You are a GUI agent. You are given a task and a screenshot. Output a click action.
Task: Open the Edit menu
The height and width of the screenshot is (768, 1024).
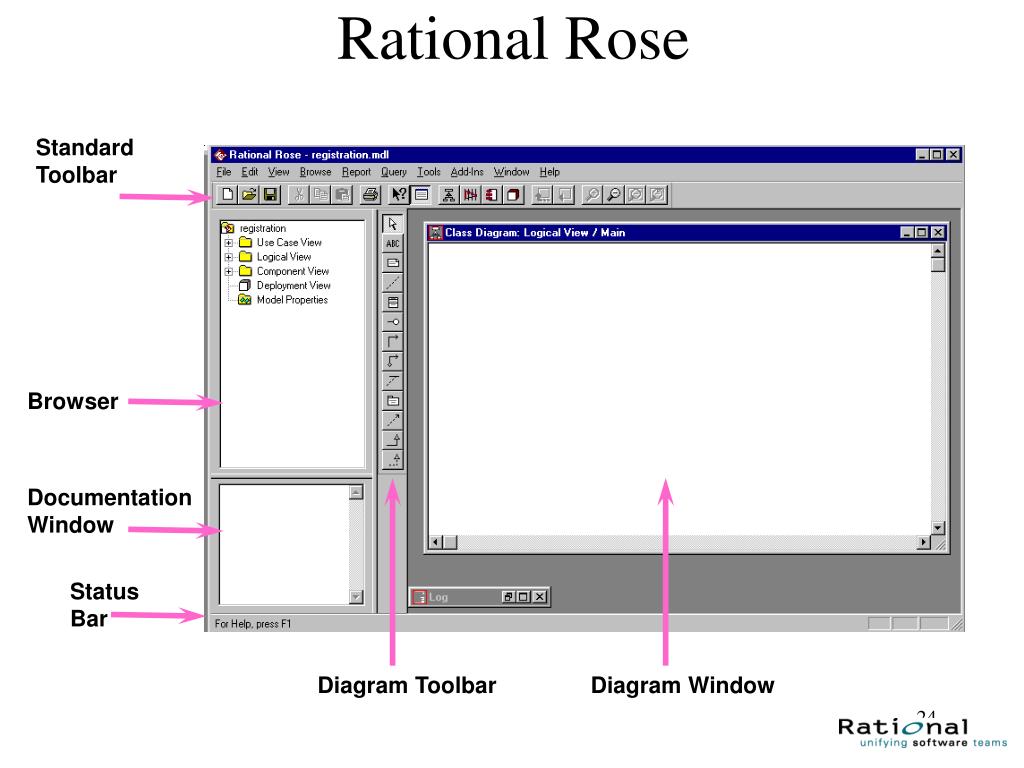(249, 172)
